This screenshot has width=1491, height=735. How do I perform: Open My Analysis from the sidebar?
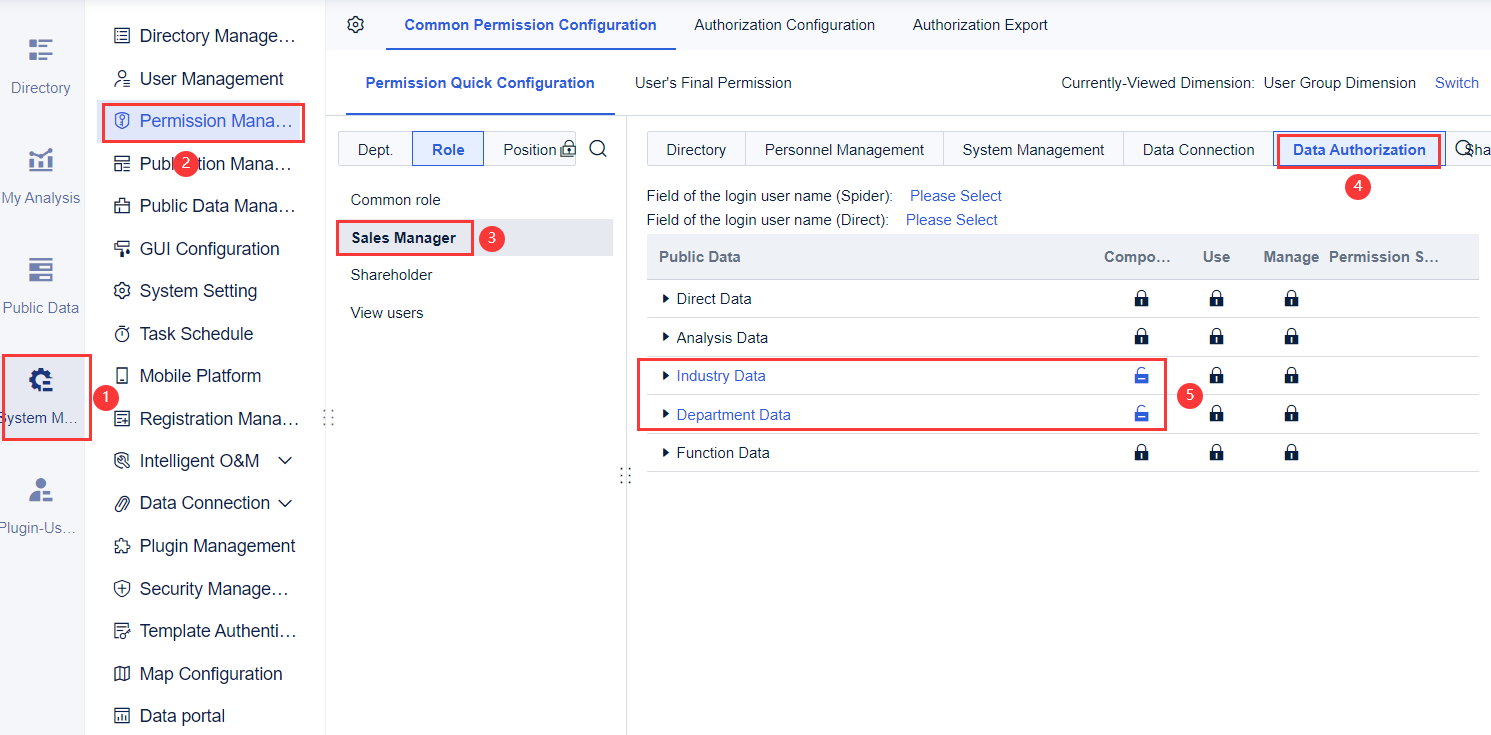click(x=40, y=170)
